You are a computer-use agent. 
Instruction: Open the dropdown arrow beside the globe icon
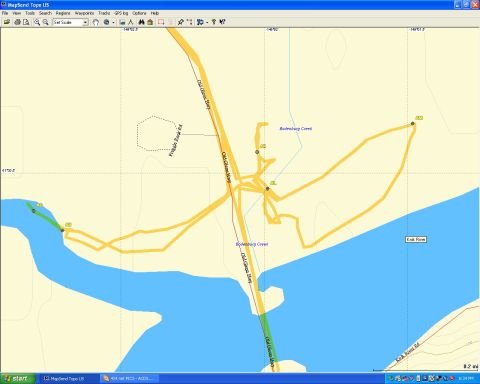113,22
